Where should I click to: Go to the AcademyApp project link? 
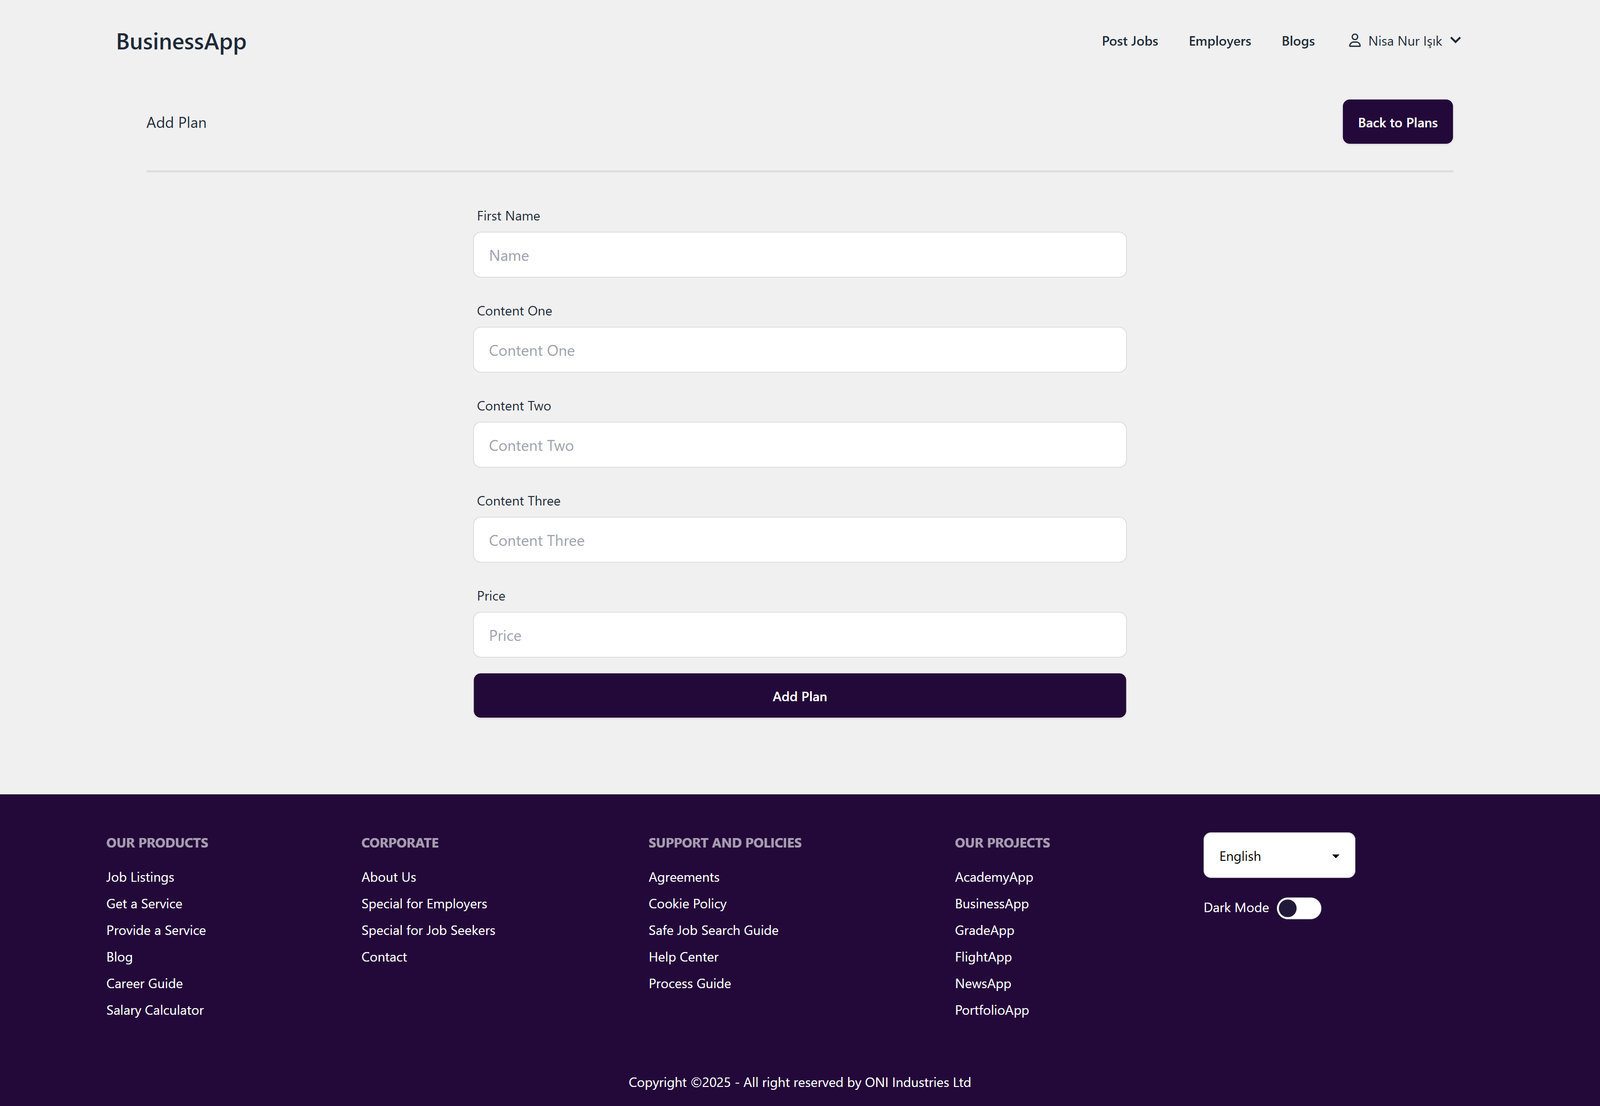point(993,878)
